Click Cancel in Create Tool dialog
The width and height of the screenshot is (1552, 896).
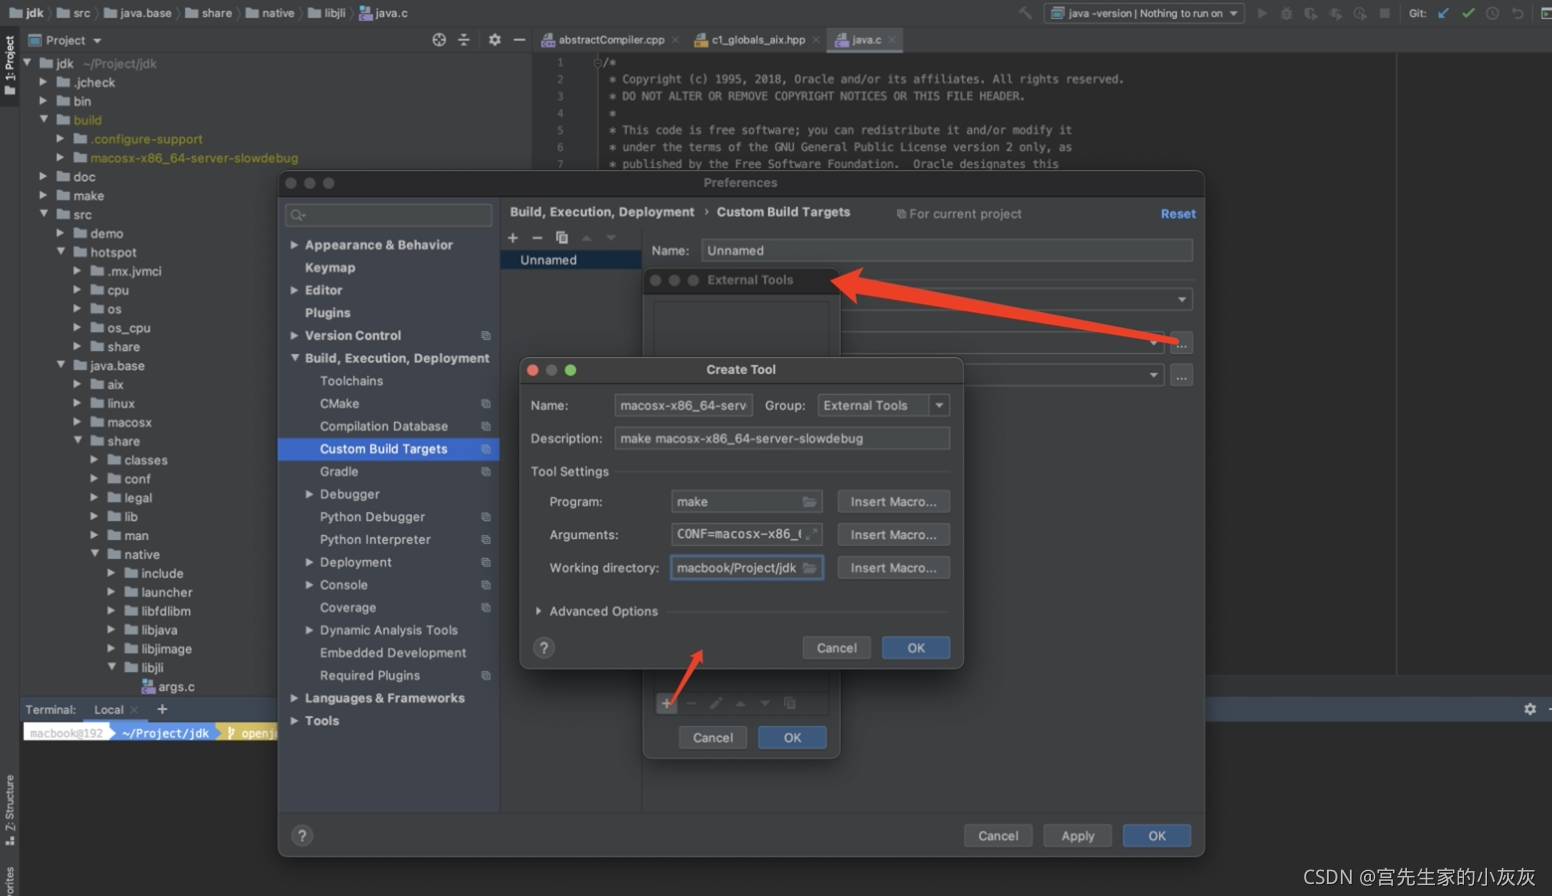click(836, 648)
